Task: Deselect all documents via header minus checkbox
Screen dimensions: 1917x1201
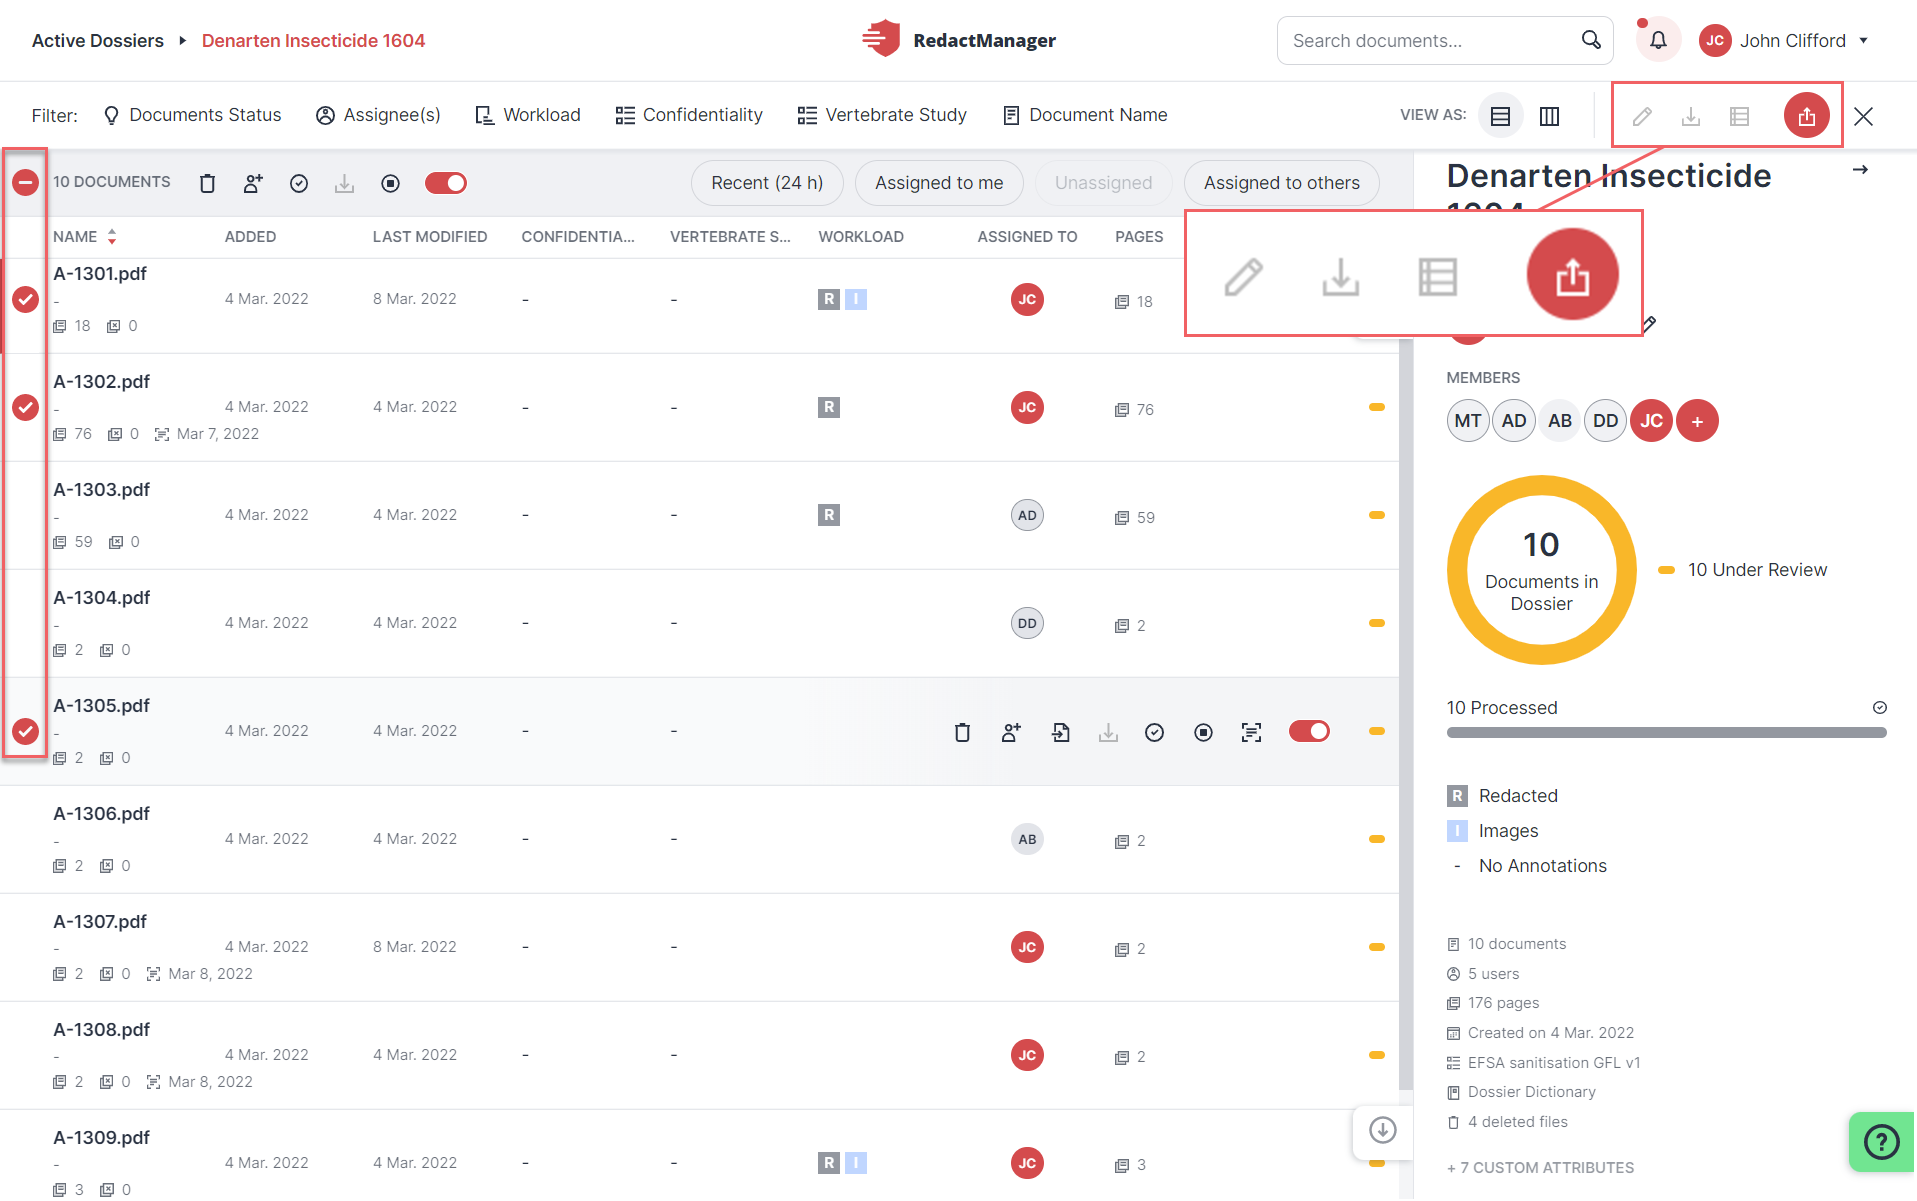Action: tap(25, 182)
